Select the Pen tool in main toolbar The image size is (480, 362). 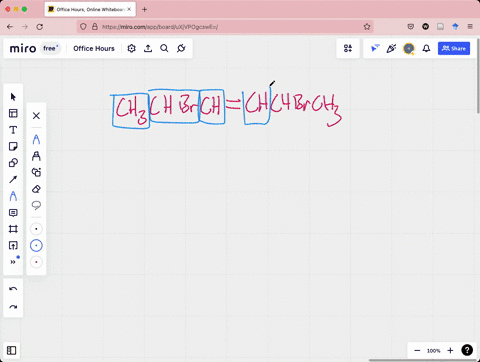[x=13, y=196]
